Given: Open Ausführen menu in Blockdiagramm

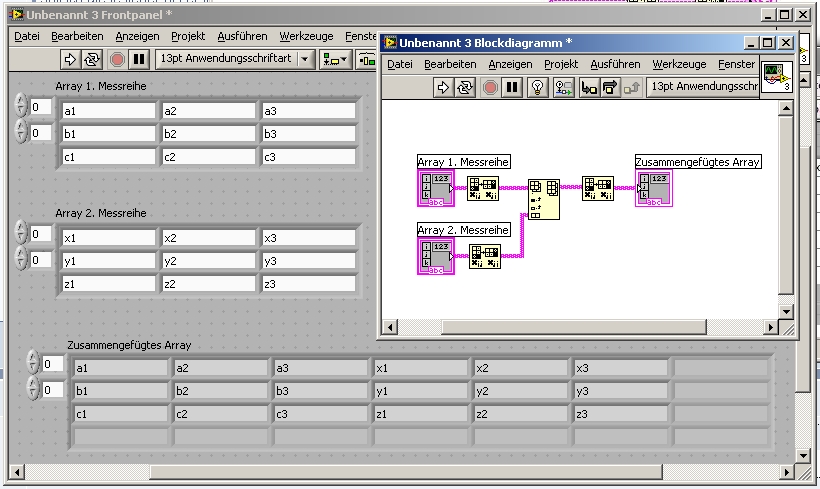Looking at the screenshot, I should [615, 64].
